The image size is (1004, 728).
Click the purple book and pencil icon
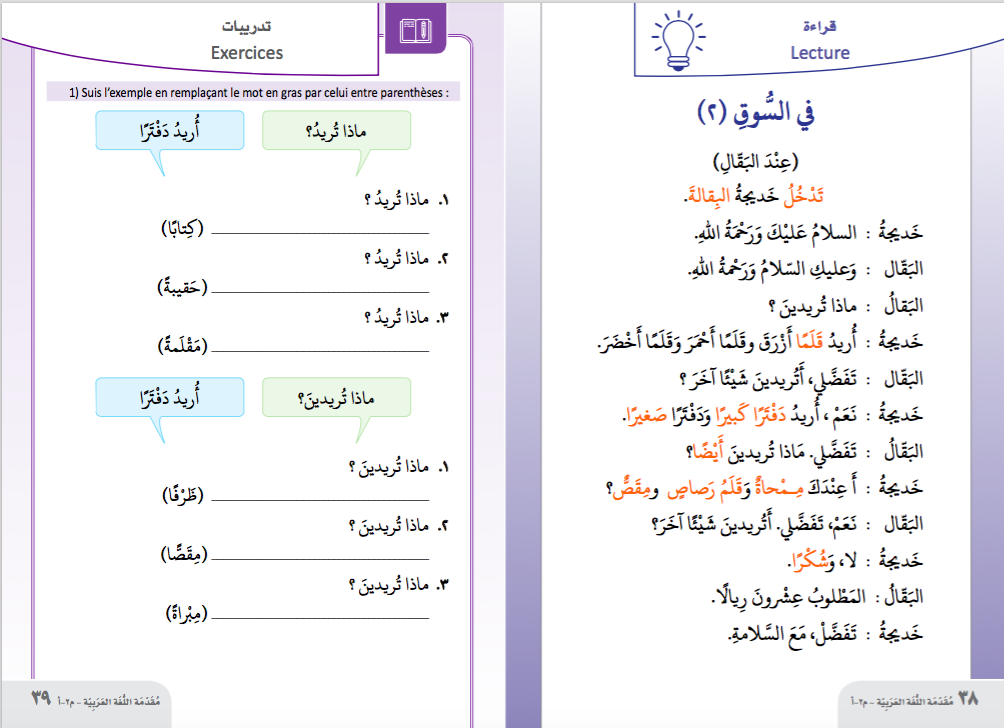416,30
